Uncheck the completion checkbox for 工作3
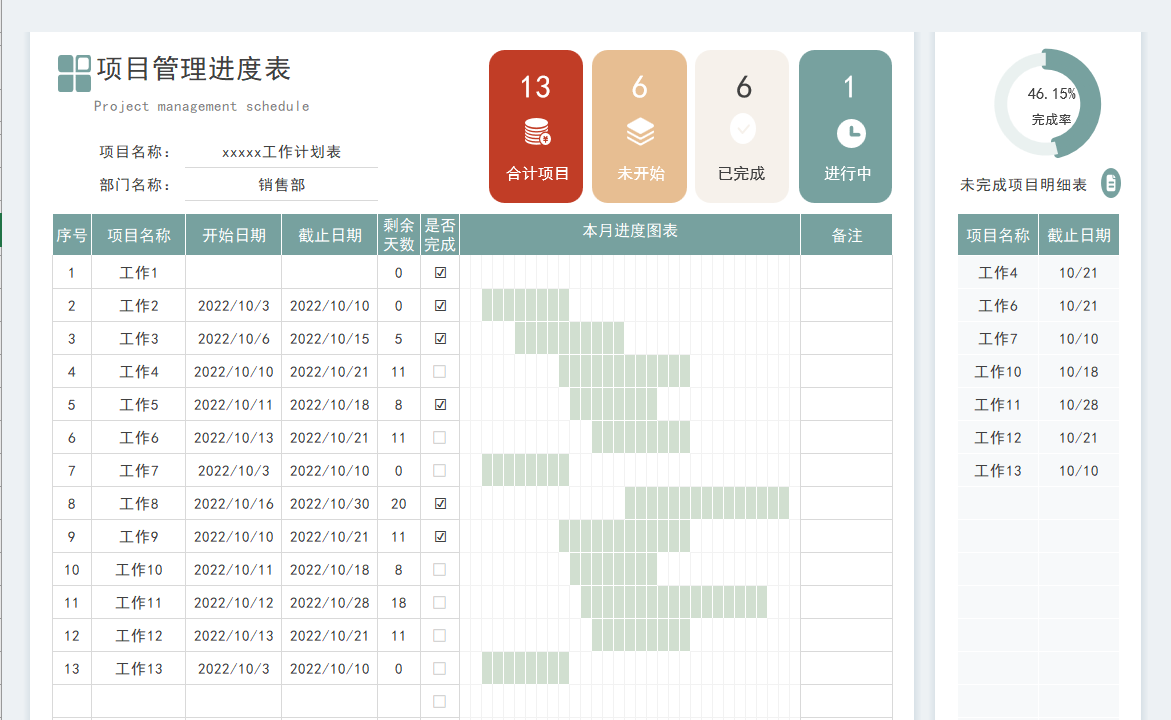 point(440,338)
